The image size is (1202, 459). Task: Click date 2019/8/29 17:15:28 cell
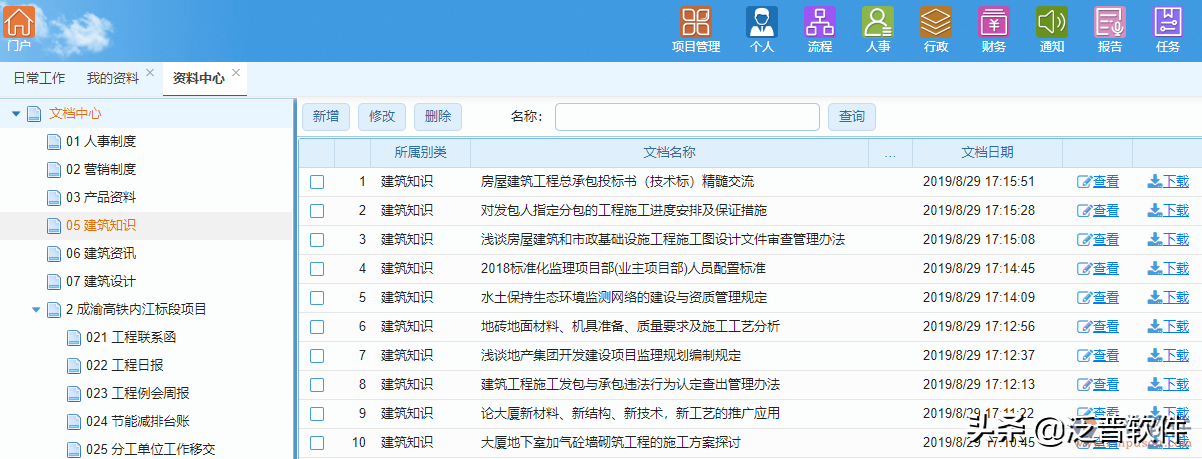[978, 211]
